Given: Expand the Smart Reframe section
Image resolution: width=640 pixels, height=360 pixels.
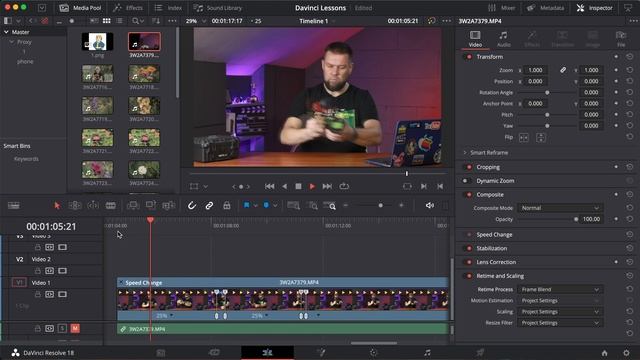Looking at the screenshot, I should click(465, 152).
